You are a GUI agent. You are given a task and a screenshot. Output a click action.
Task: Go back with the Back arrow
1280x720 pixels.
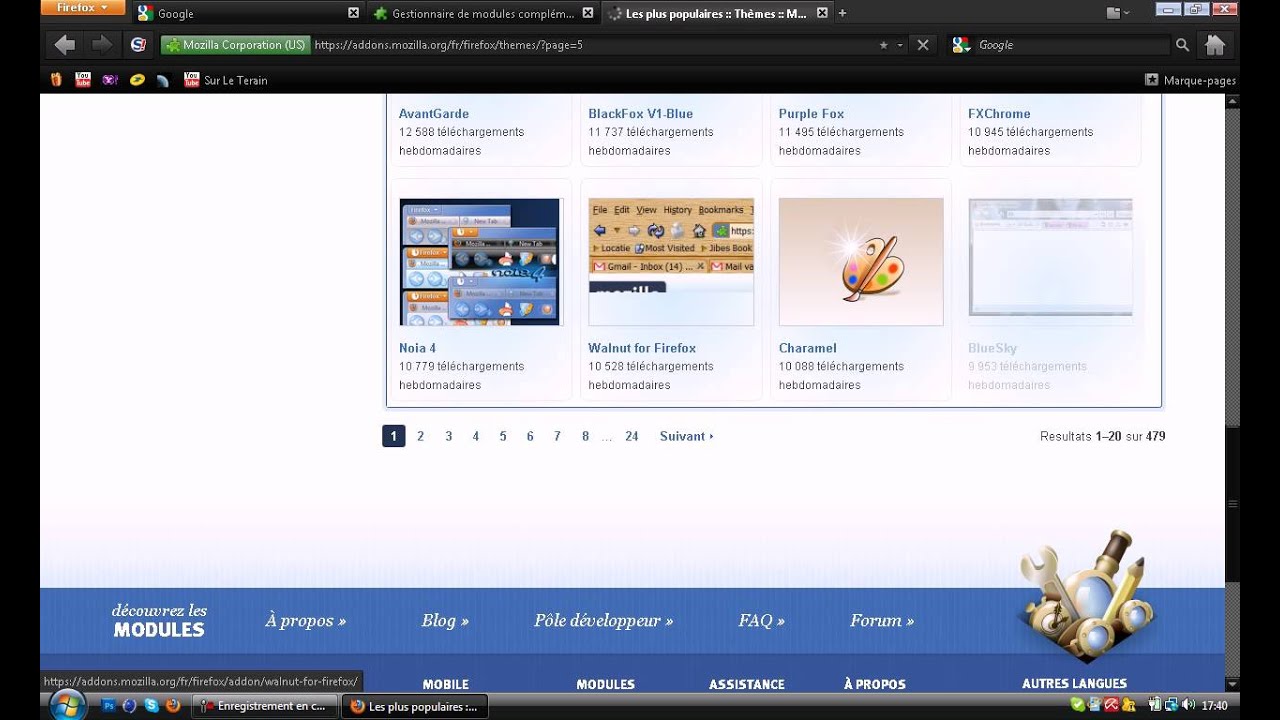point(65,45)
